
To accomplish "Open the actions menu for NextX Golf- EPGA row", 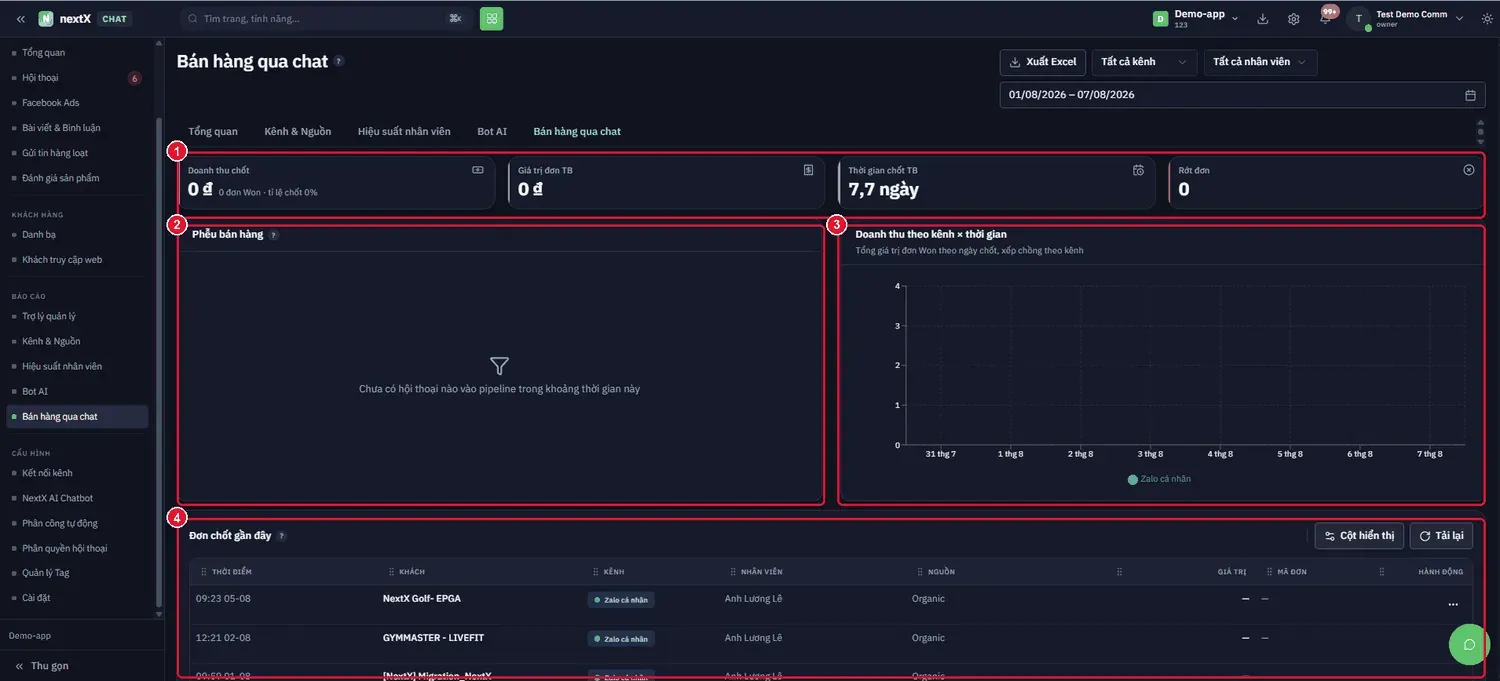I will pyautogui.click(x=1453, y=604).
